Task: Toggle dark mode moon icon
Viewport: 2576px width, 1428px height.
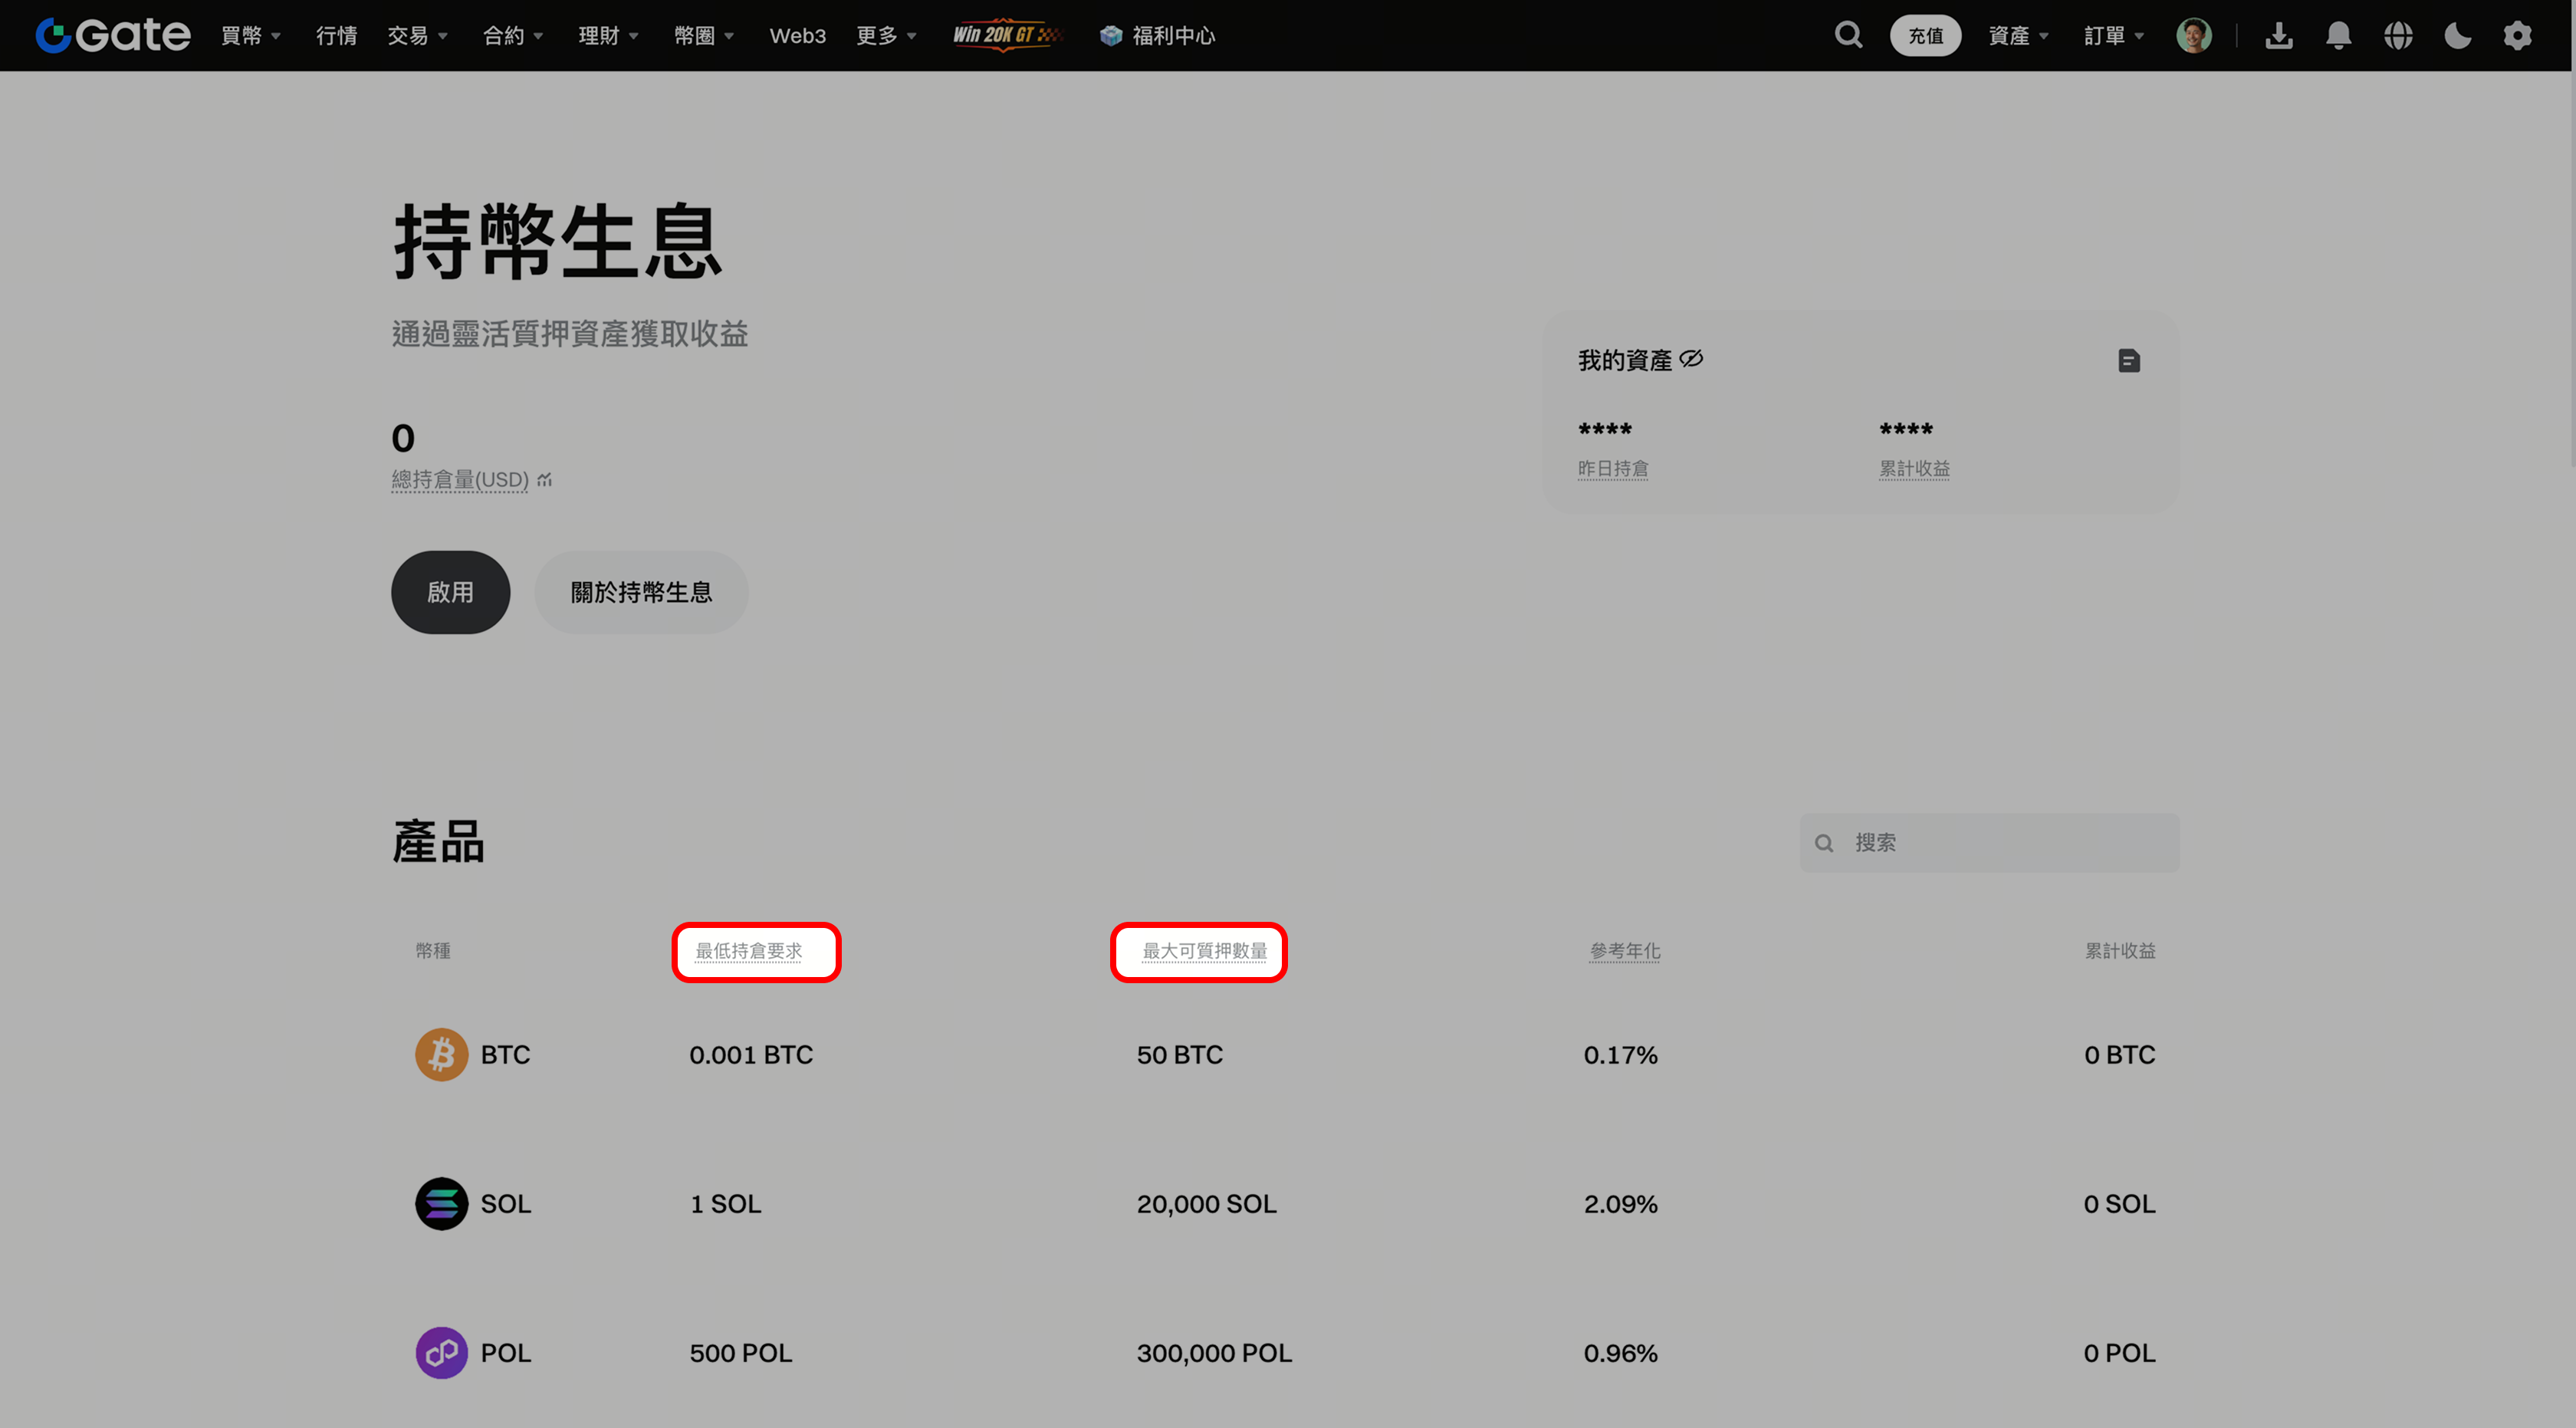Action: [x=2457, y=35]
